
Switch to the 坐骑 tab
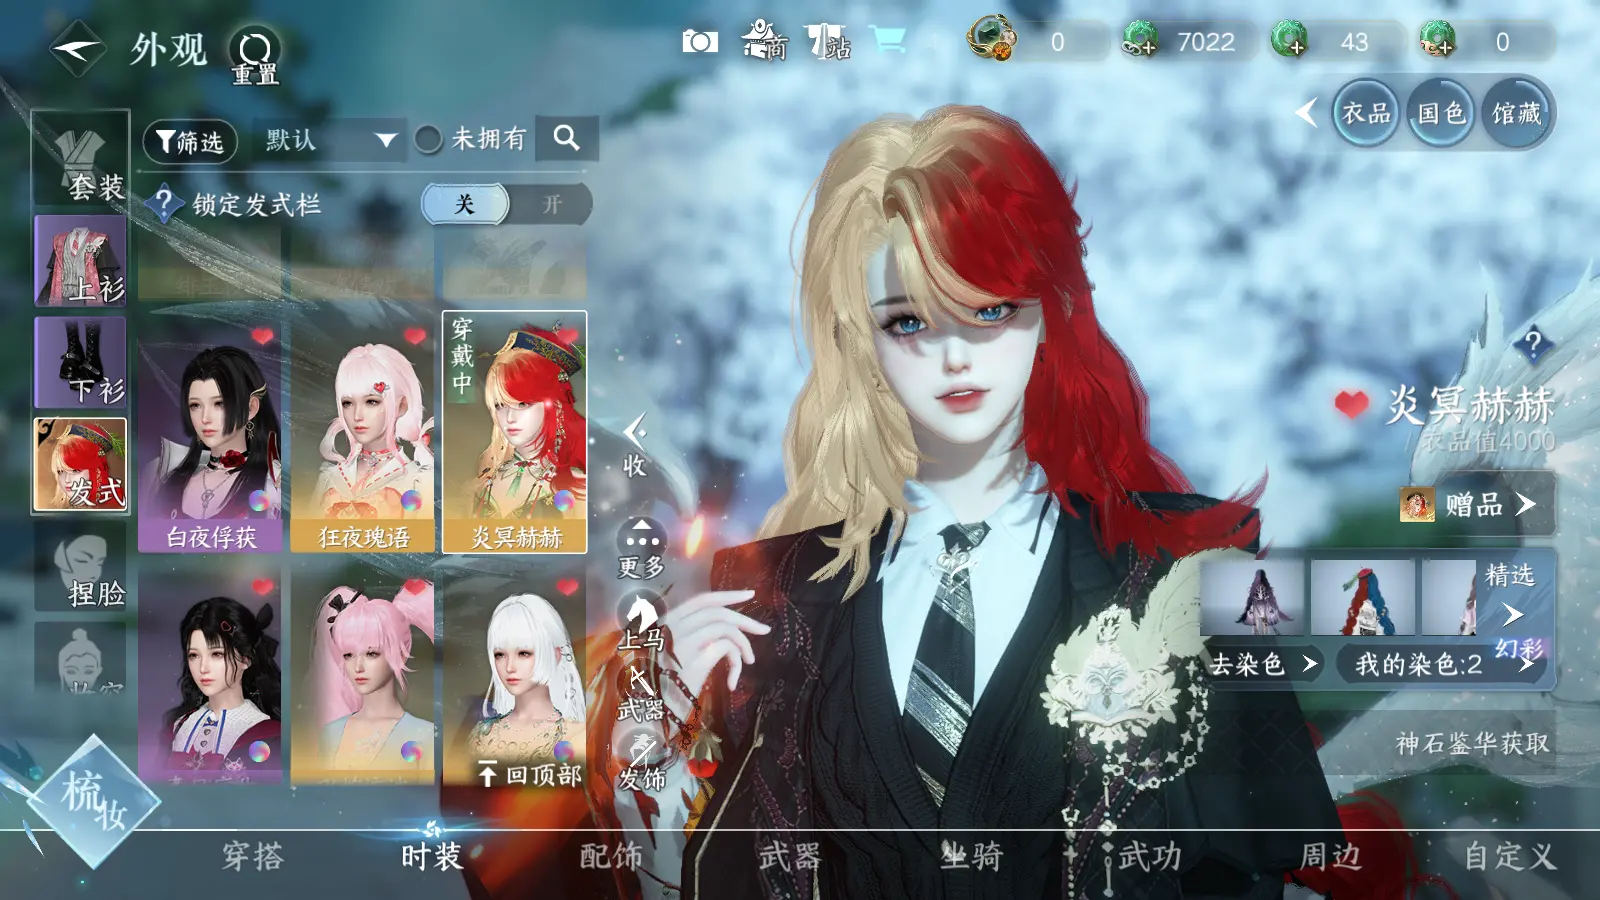tap(971, 856)
